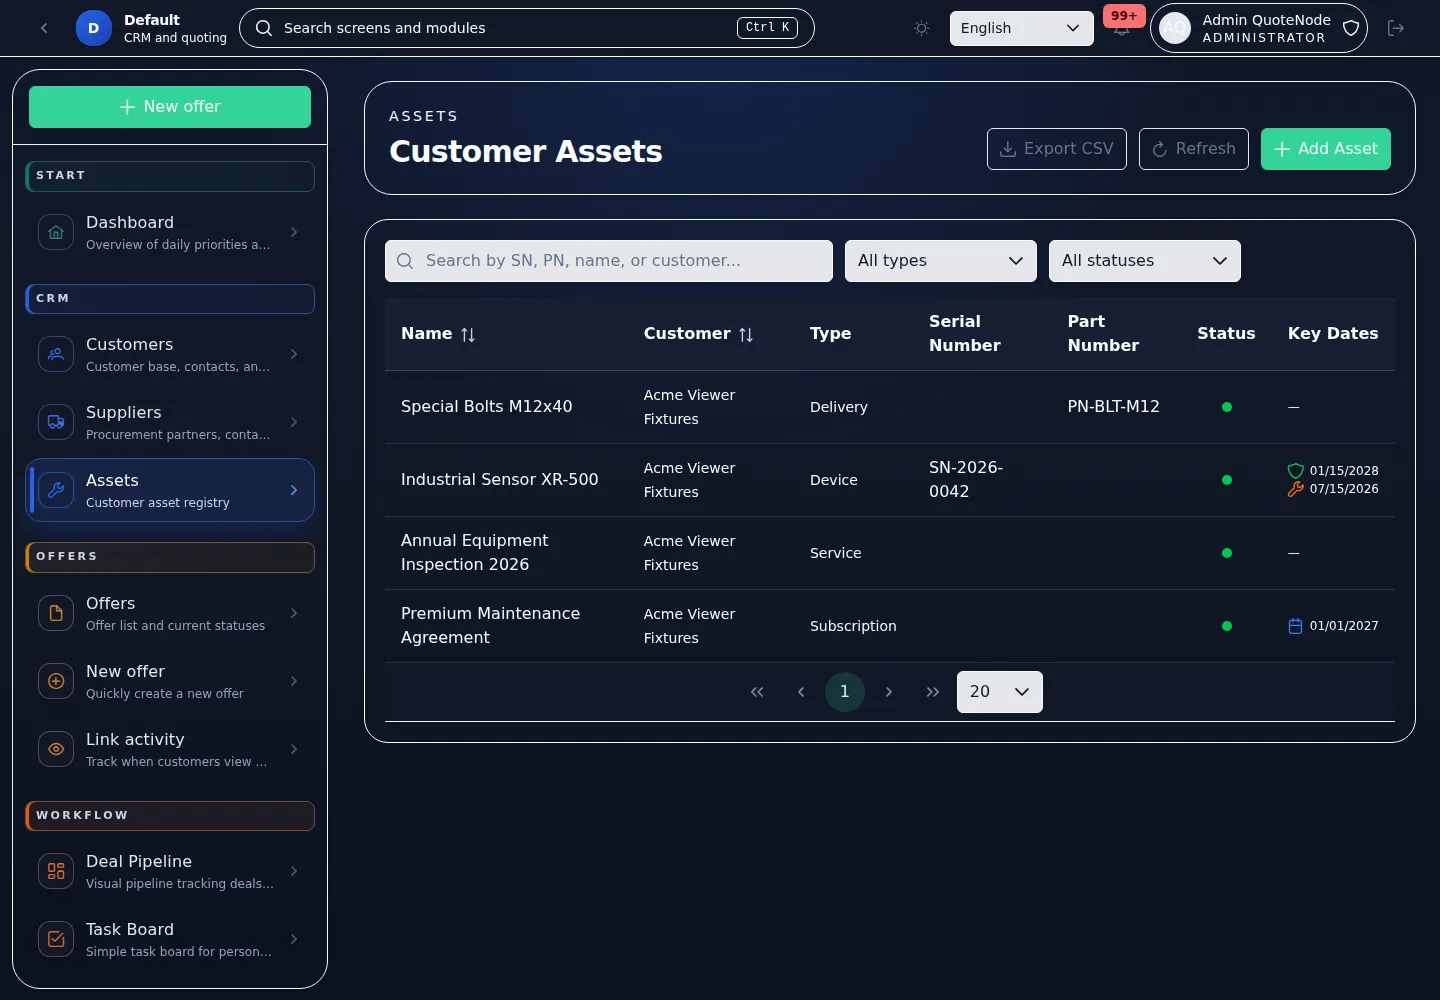Click the Suppliers truck icon in sidebar

56,422
